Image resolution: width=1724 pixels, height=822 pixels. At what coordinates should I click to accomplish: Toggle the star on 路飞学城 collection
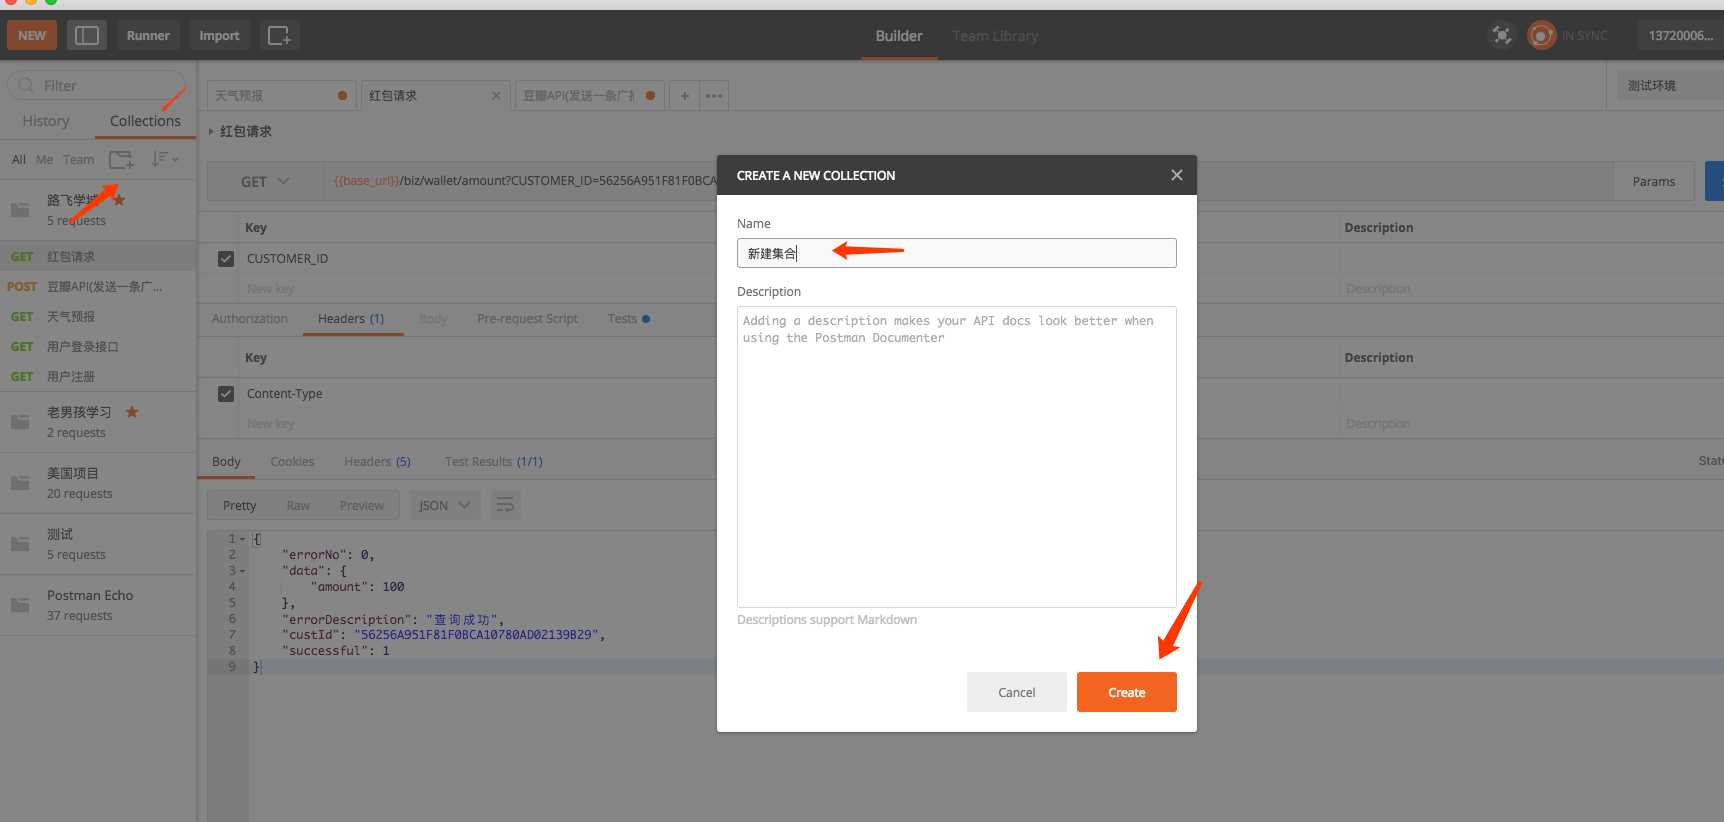pyautogui.click(x=119, y=200)
